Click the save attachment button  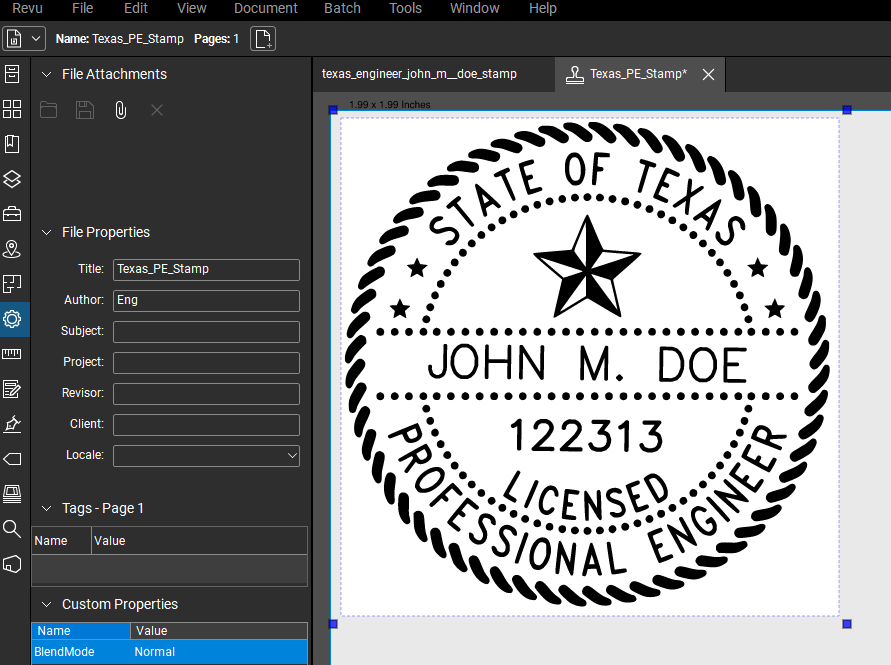click(84, 110)
